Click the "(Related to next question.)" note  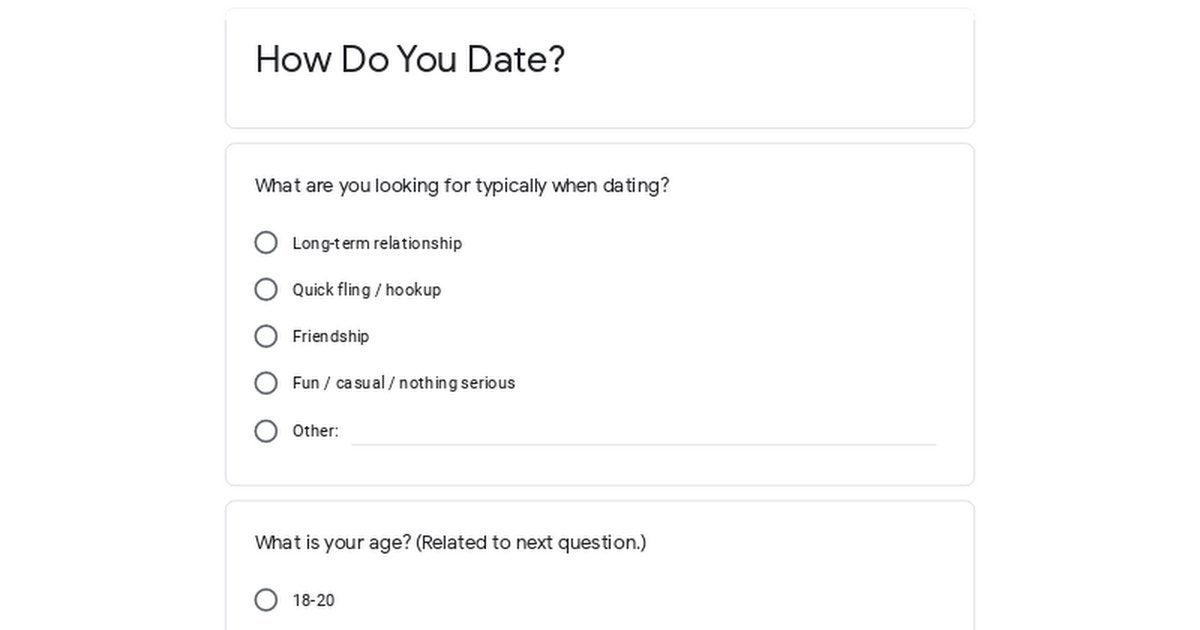[531, 543]
